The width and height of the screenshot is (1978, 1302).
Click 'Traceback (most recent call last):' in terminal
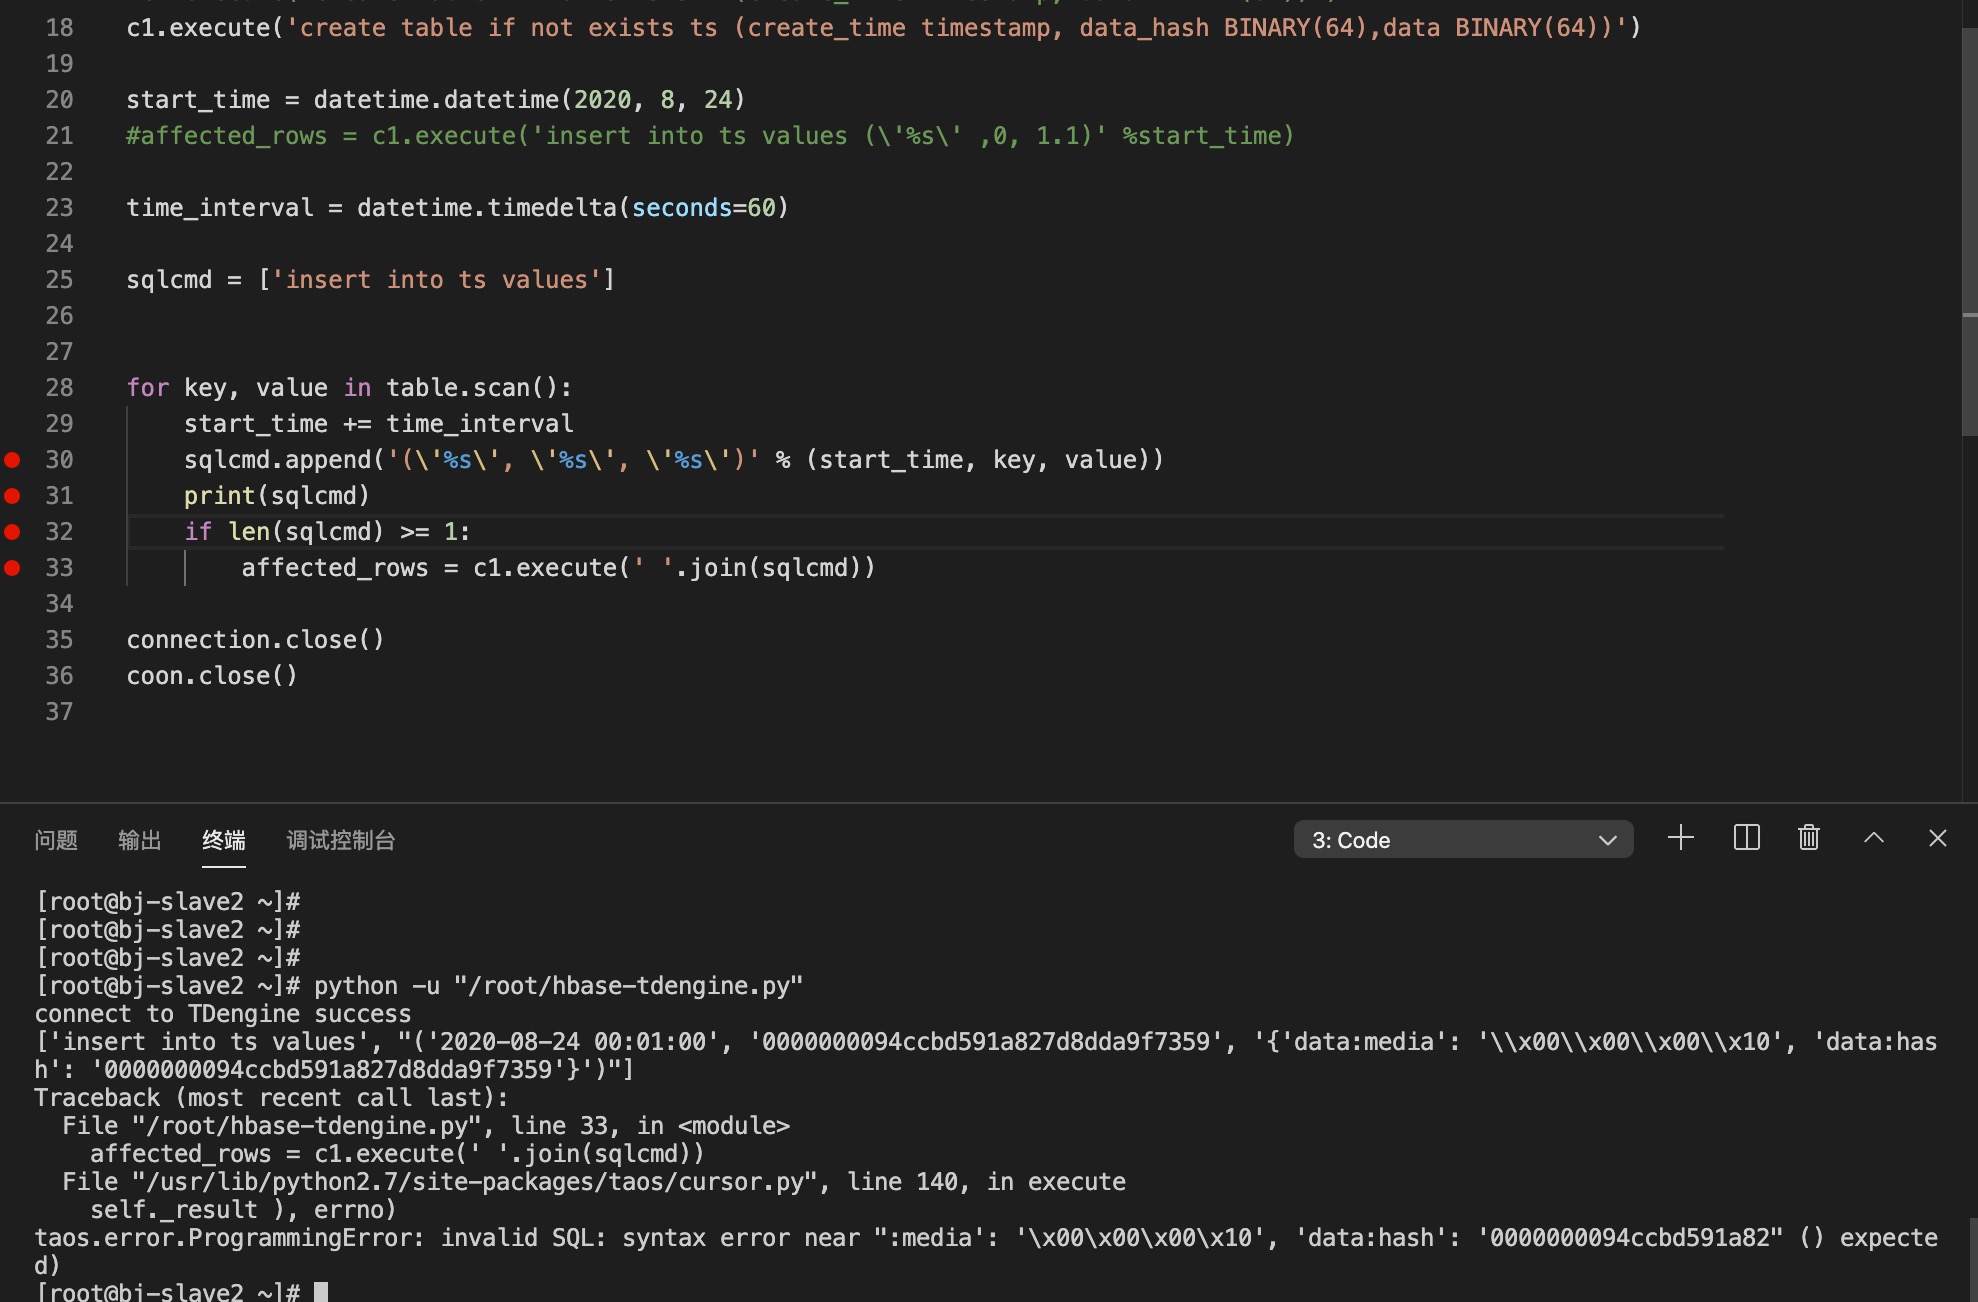tap(271, 1098)
